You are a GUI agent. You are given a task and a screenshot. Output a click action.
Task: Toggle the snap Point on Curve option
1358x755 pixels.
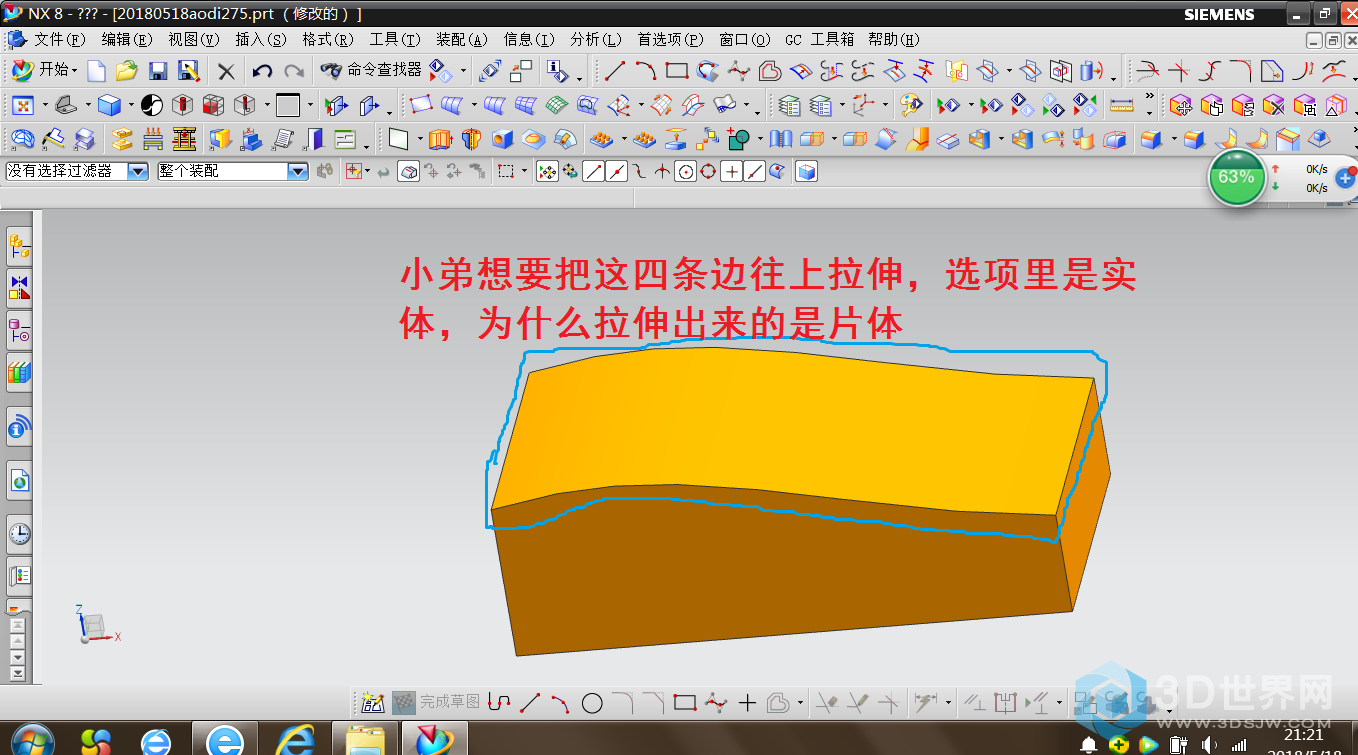pos(755,172)
